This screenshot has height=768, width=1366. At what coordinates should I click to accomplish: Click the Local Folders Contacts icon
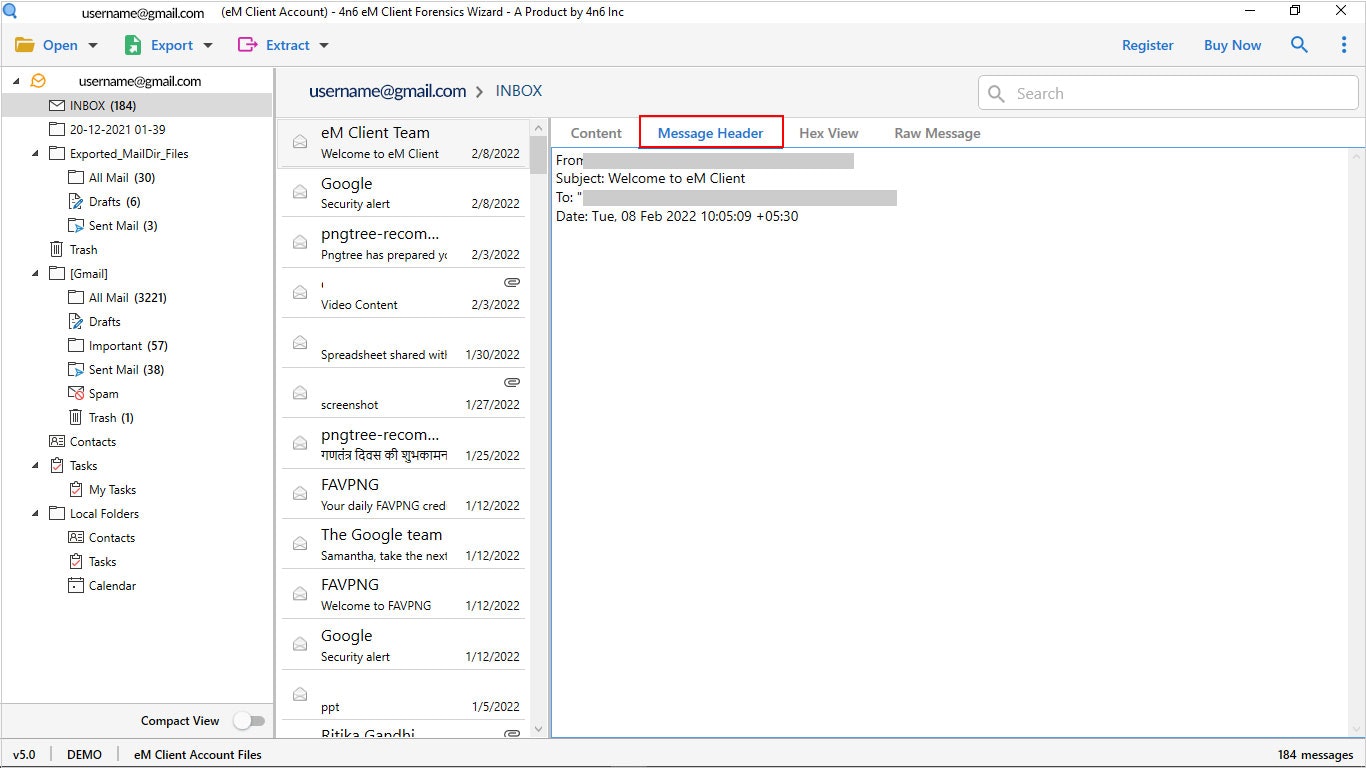[76, 537]
